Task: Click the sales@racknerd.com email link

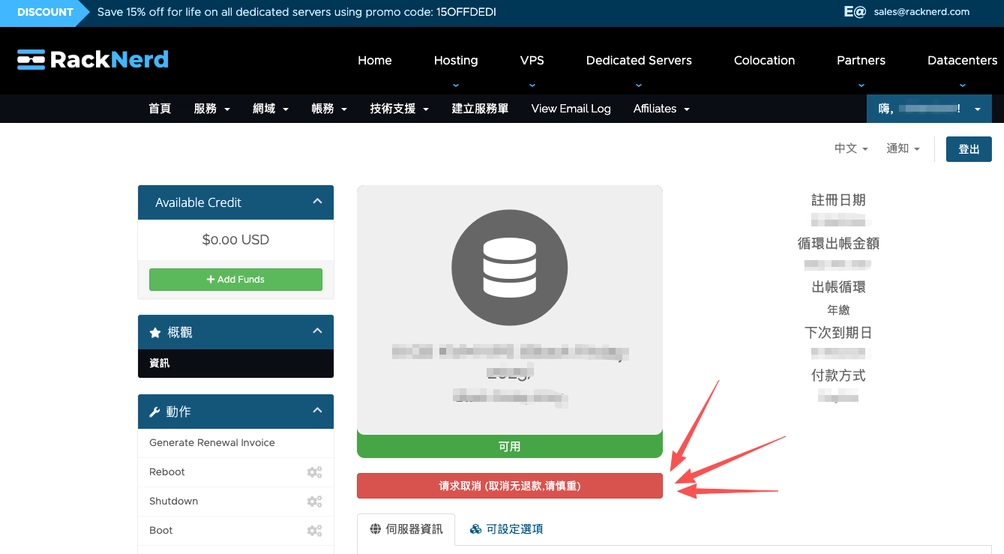Action: [x=921, y=12]
